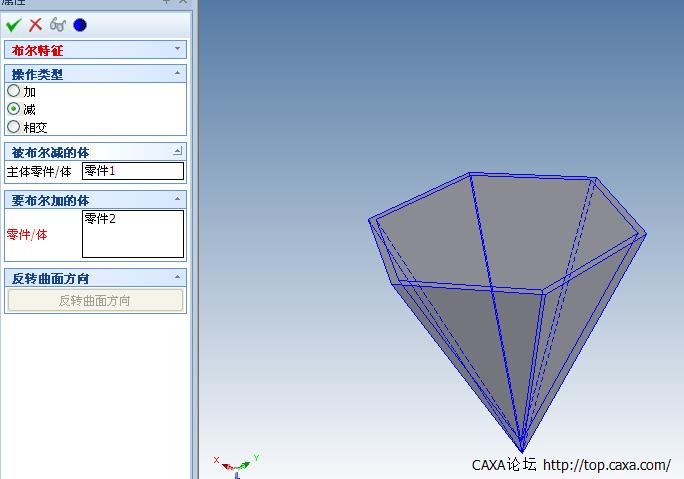Image resolution: width=684 pixels, height=479 pixels.
Task: Select the 加 (add) operation type
Action: pyautogui.click(x=14, y=91)
